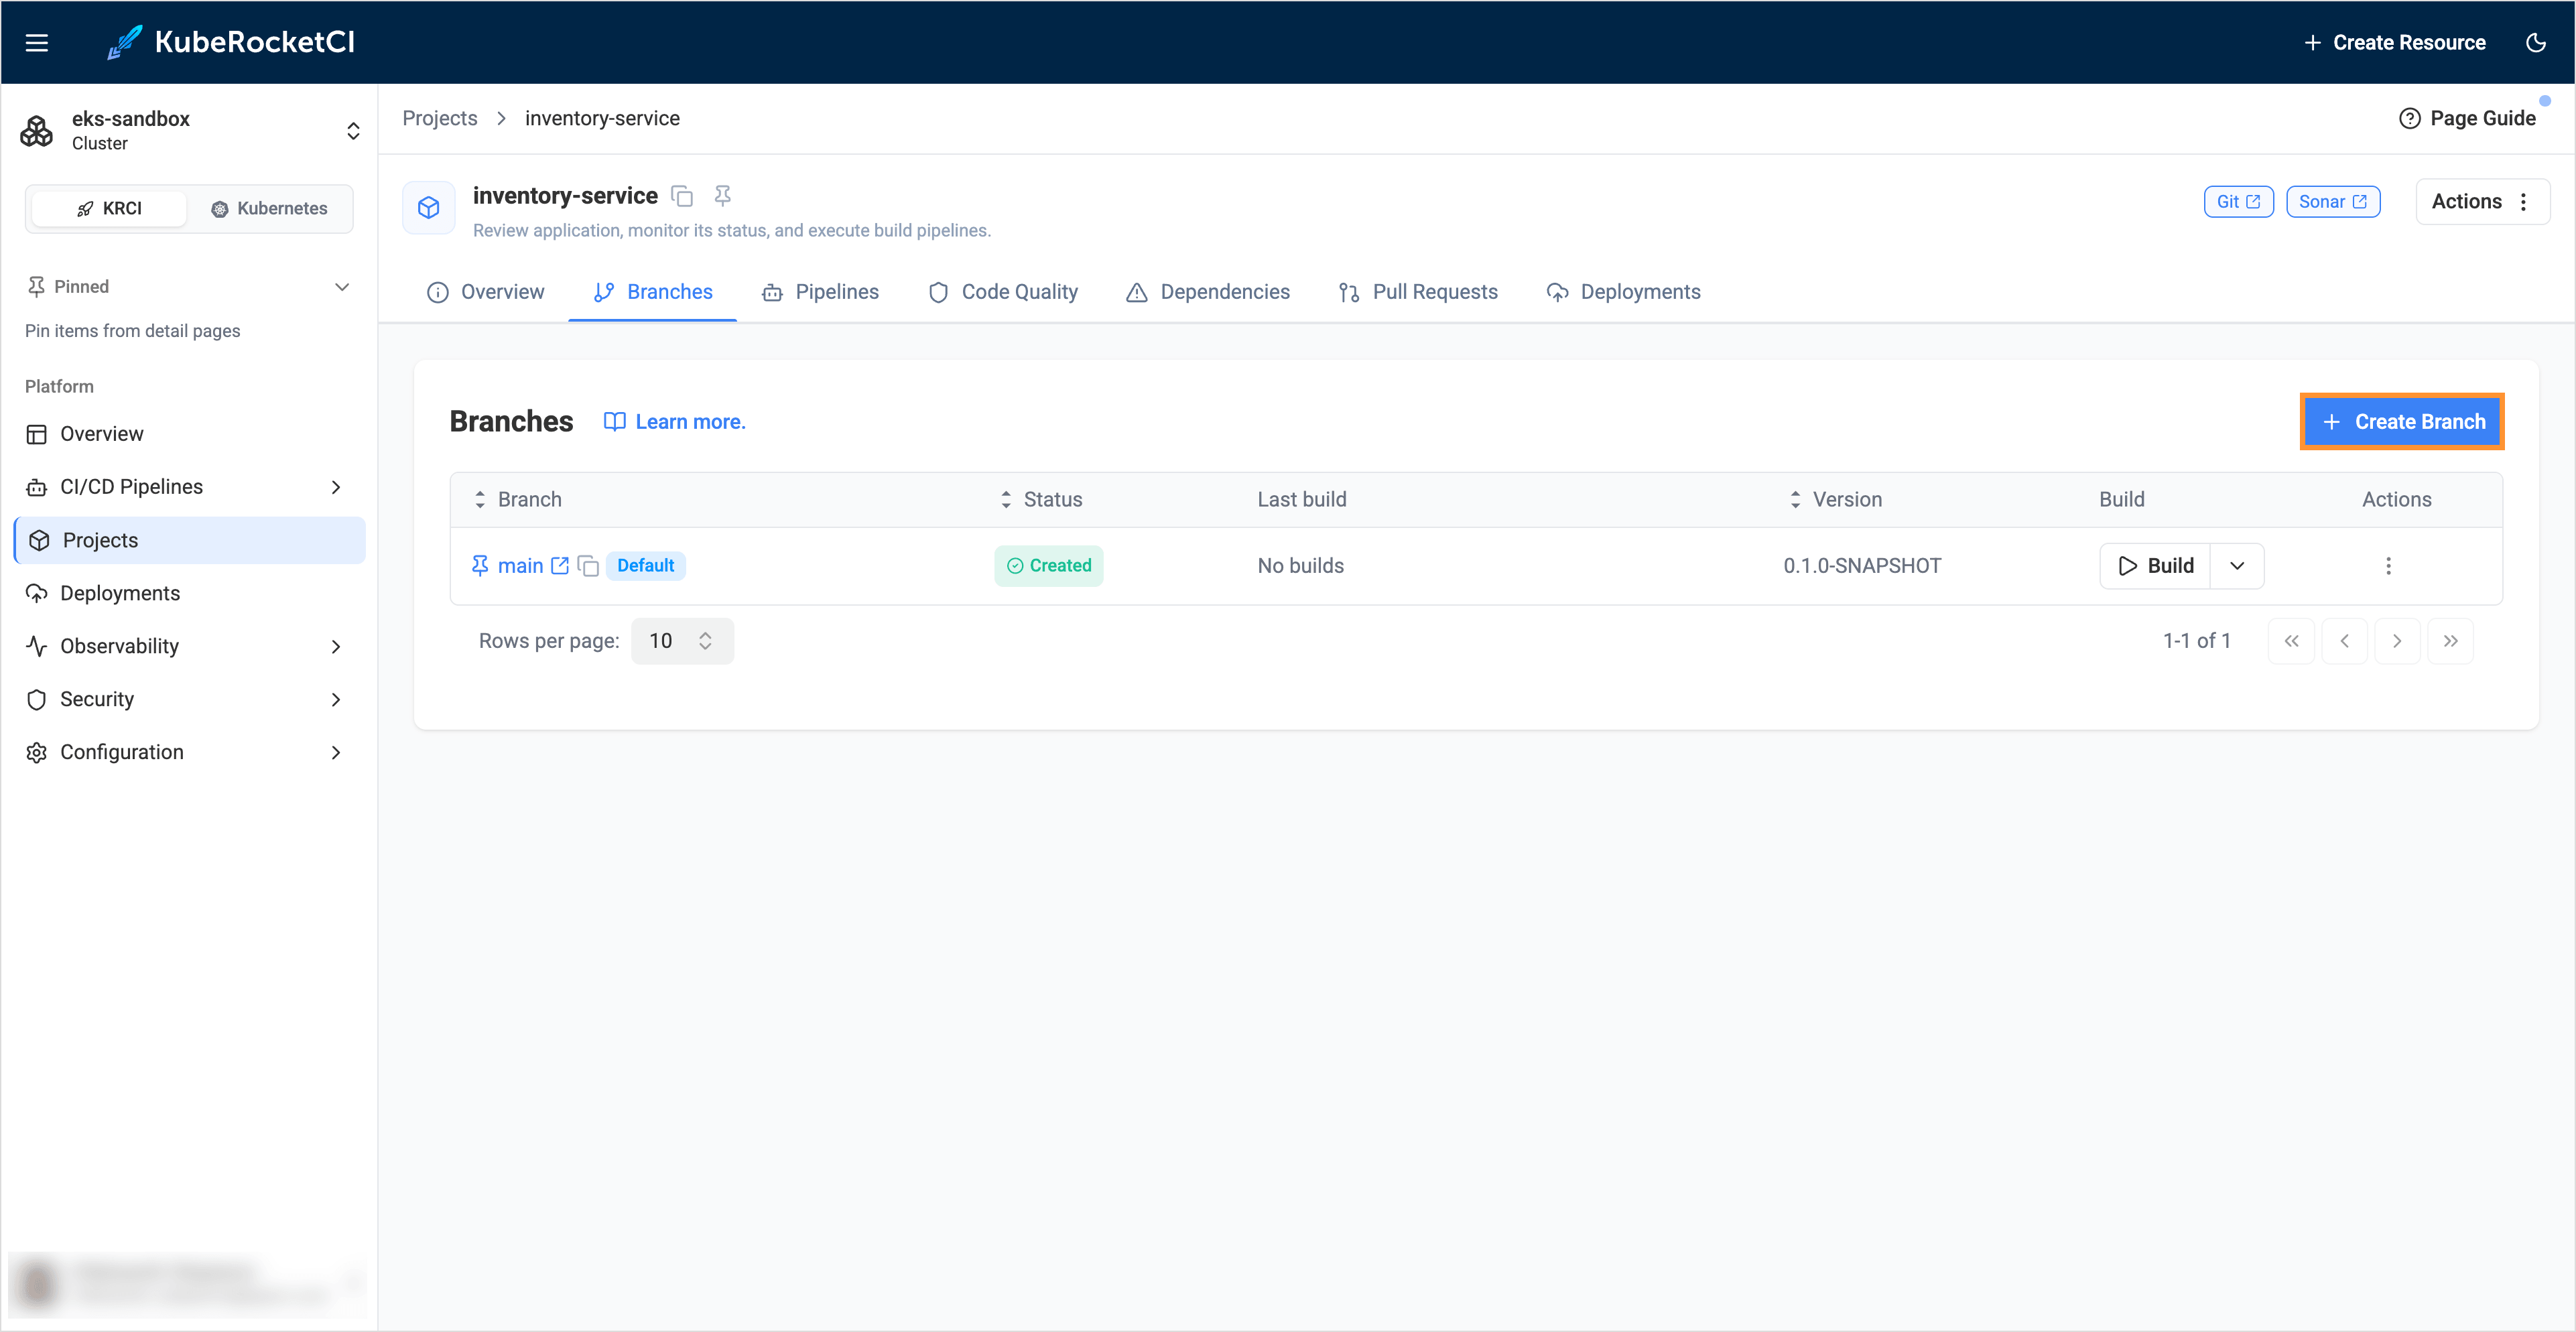This screenshot has height=1332, width=2576.
Task: Open the eks-sandbox cluster switcher
Action: (x=189, y=130)
